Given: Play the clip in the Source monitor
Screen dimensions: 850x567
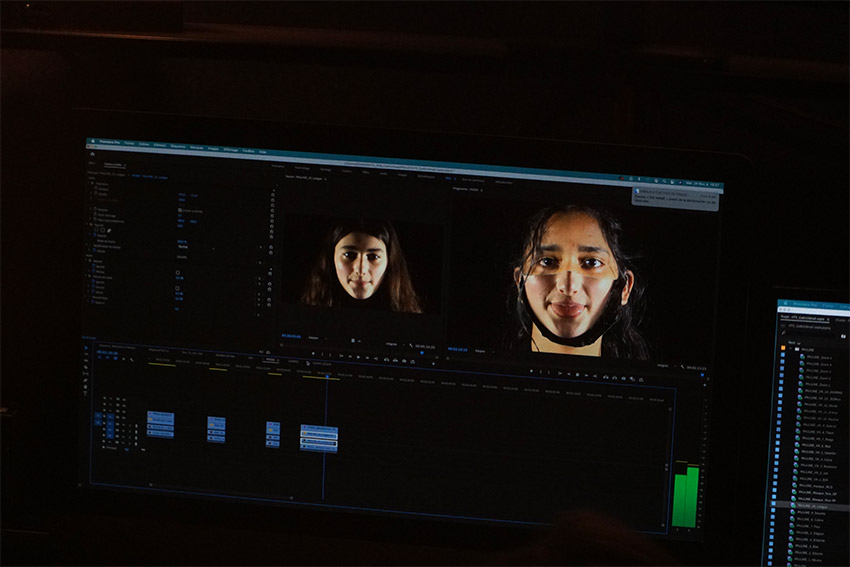Looking at the screenshot, I should (358, 357).
